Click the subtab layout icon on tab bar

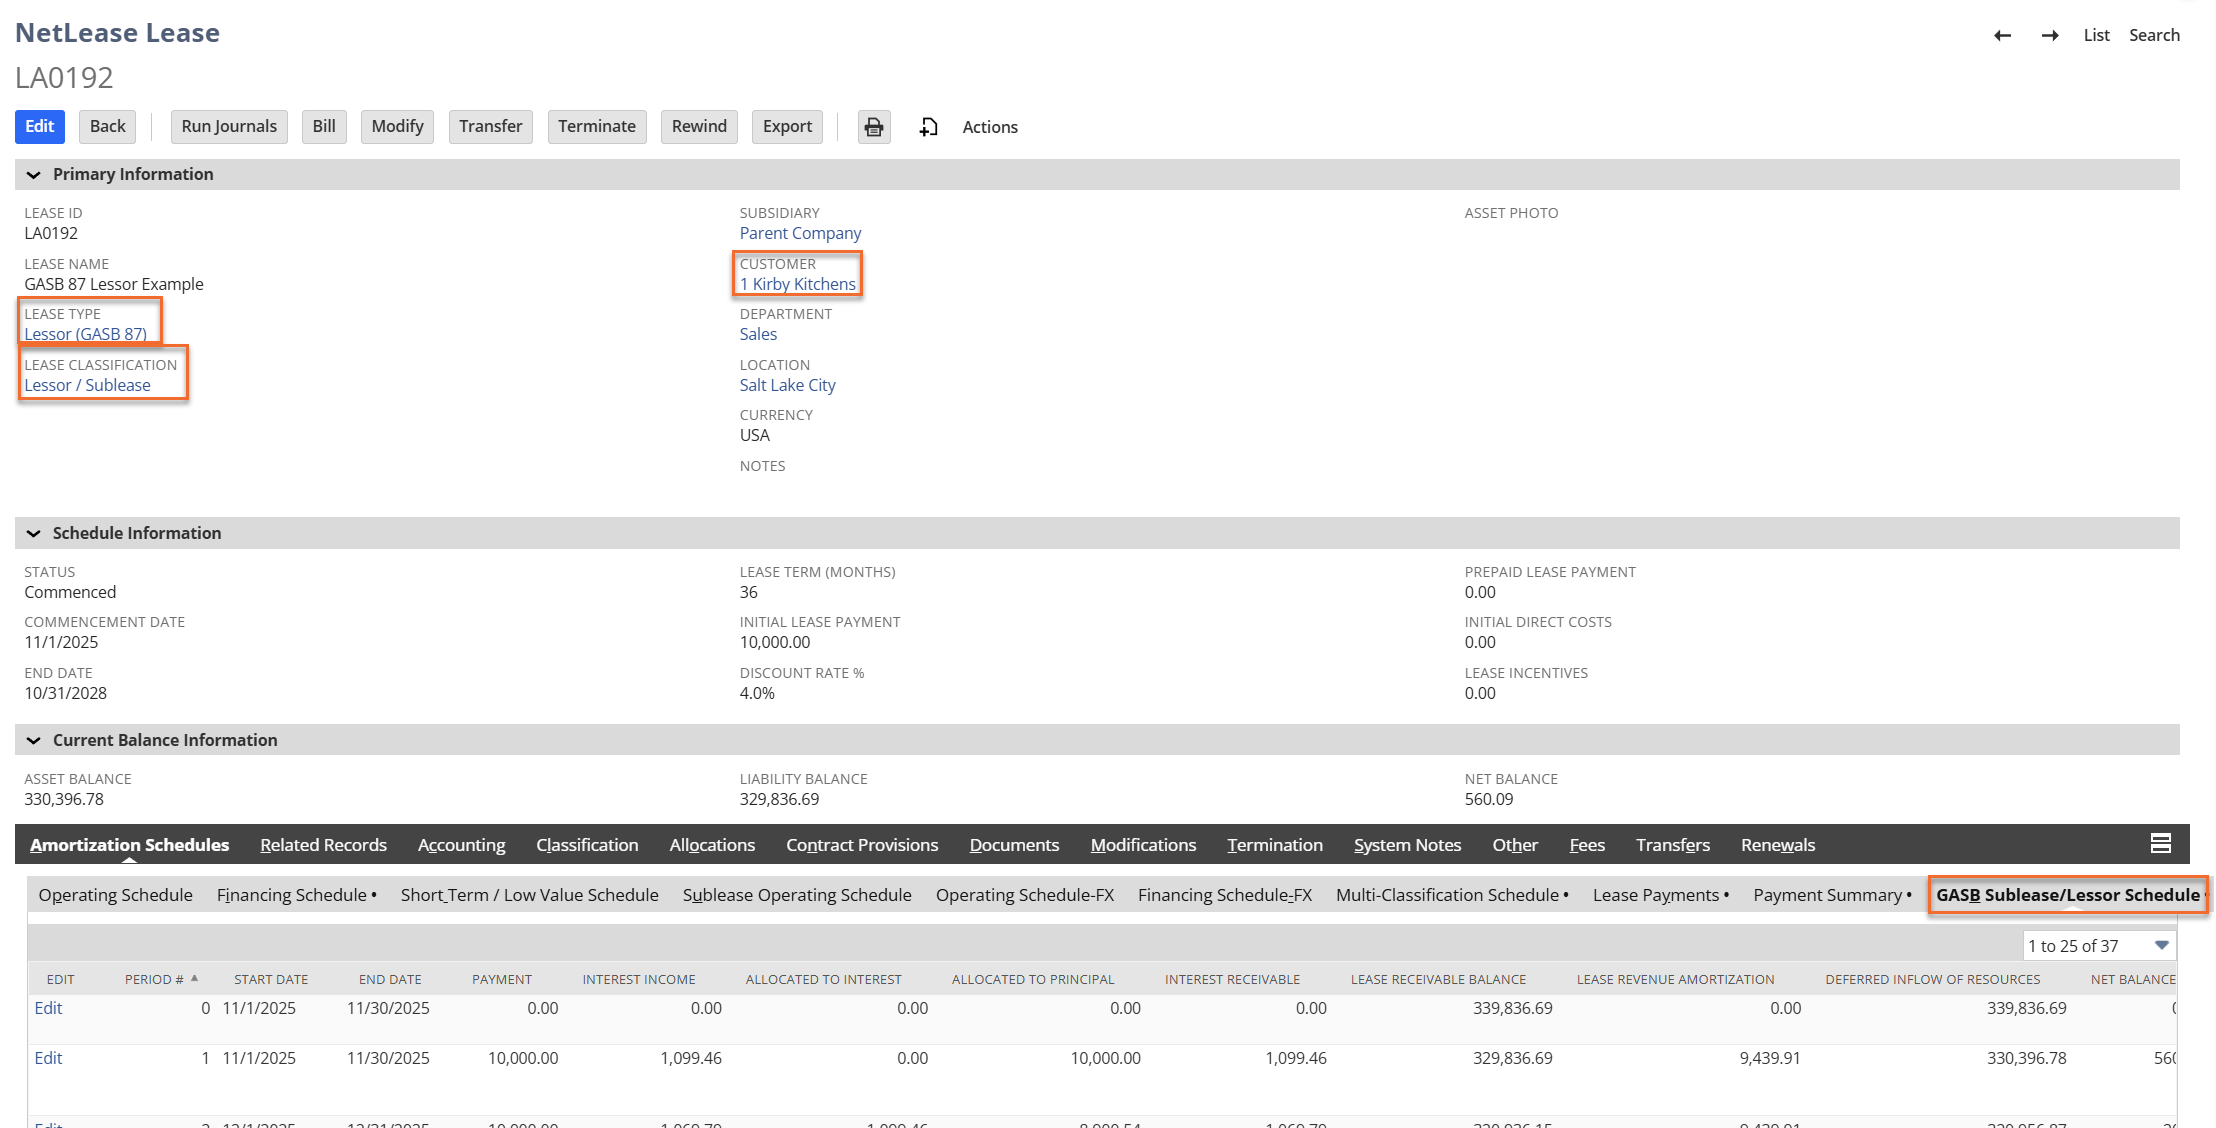point(2160,844)
